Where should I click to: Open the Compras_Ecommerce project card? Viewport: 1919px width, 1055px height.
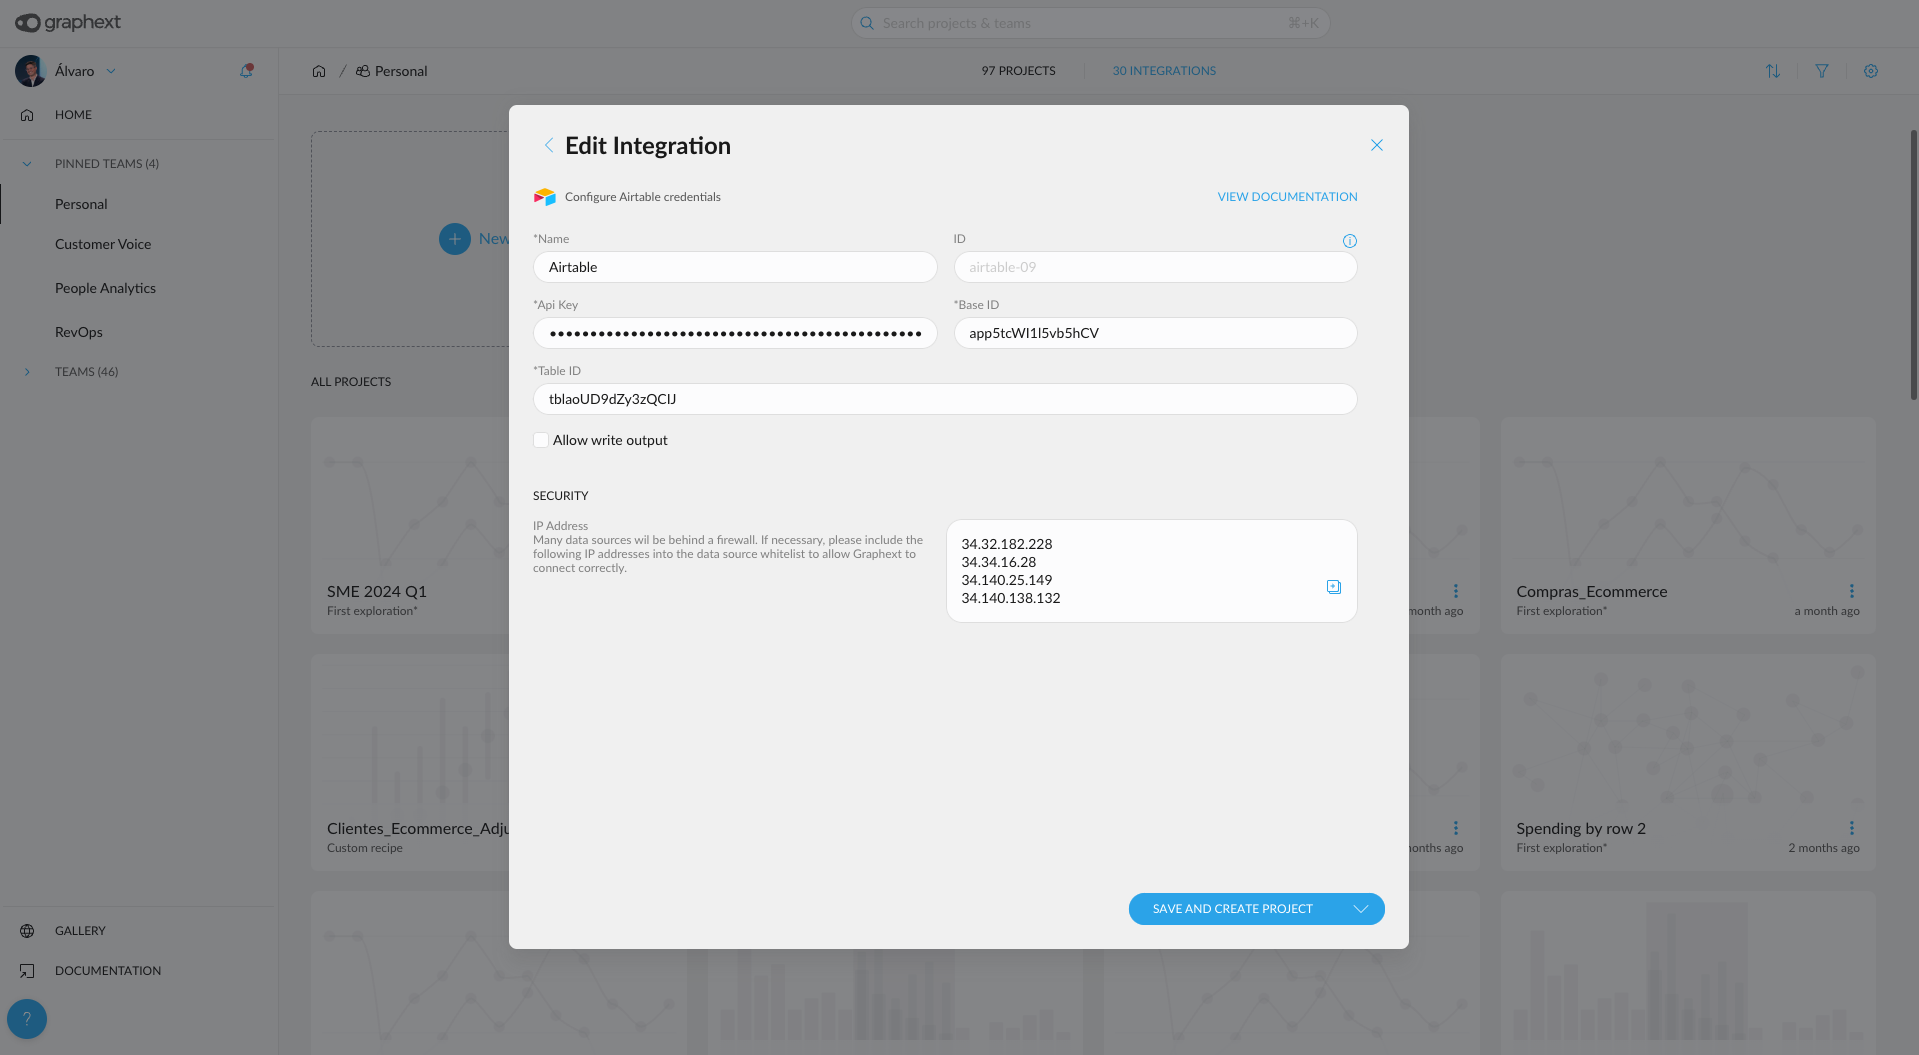coord(1687,525)
